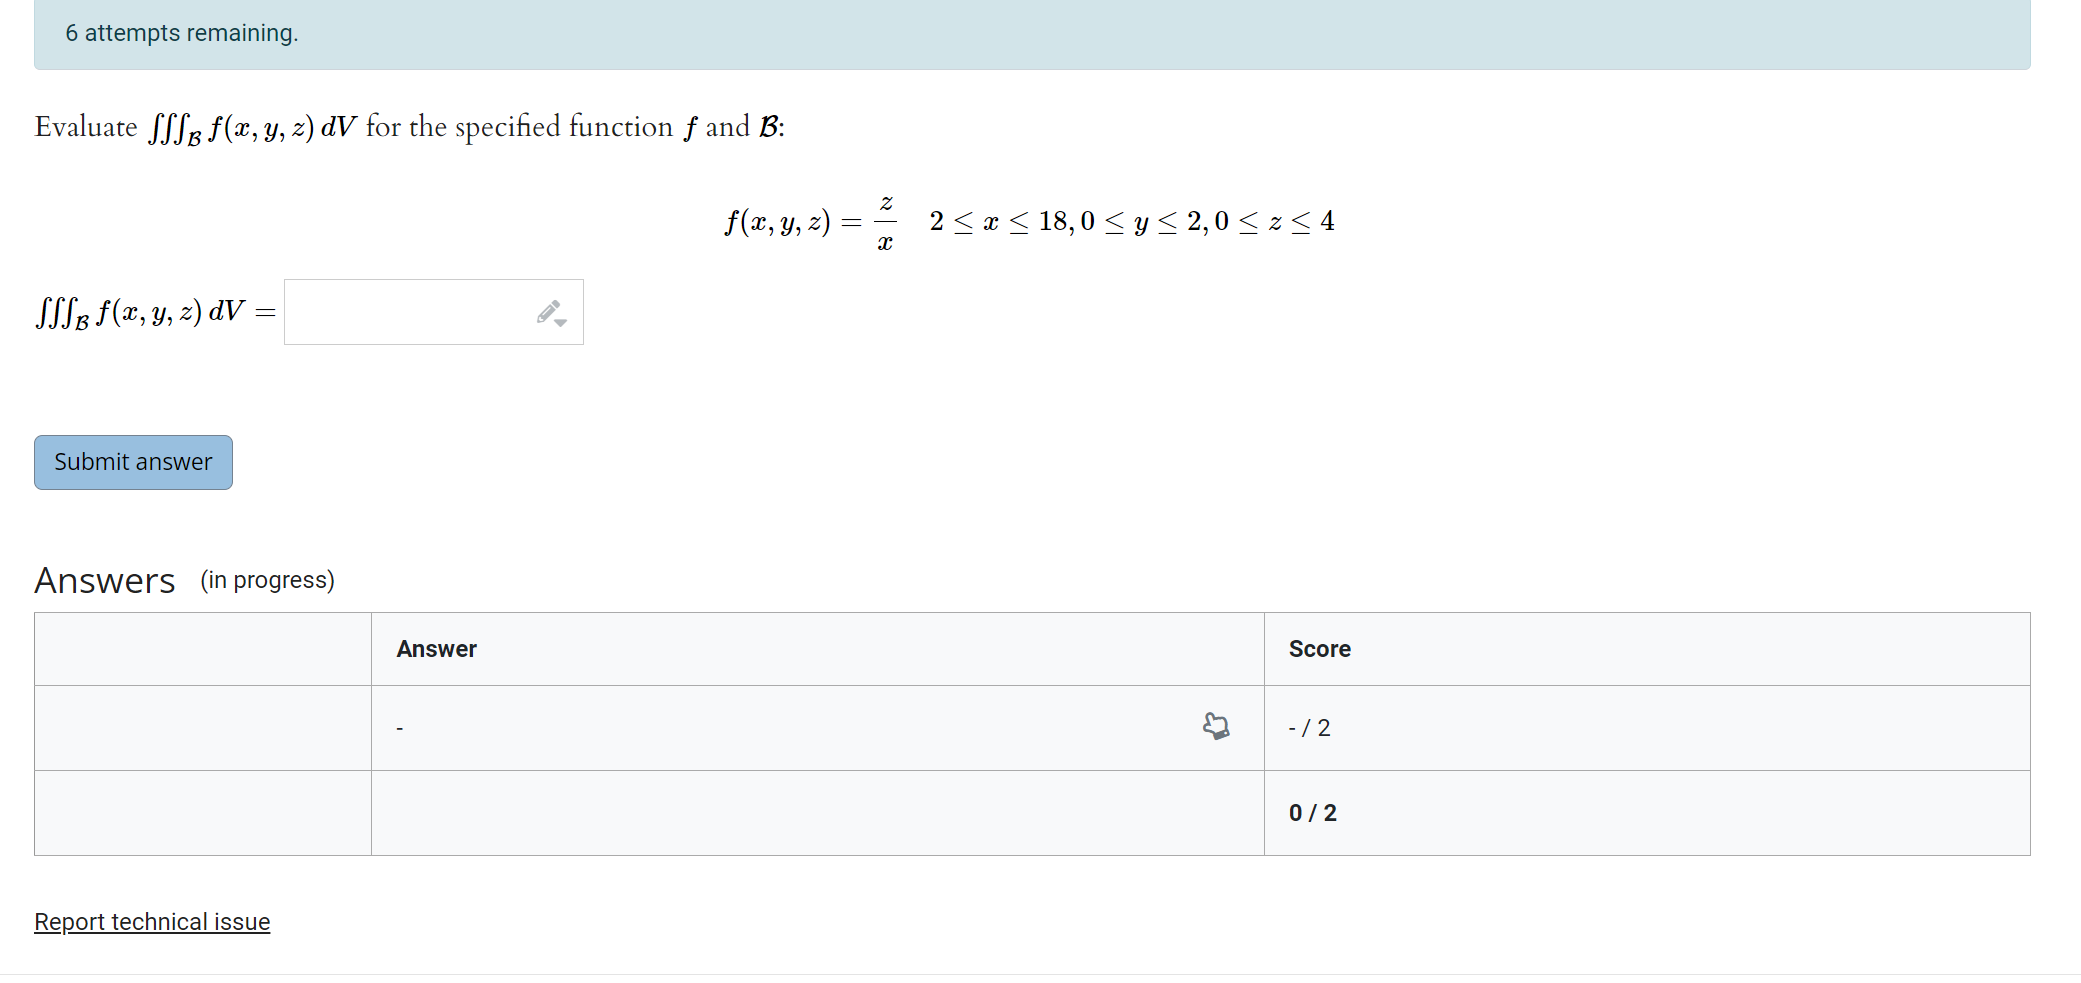Select the Answer column header
This screenshot has height=983, width=2081.
point(436,649)
